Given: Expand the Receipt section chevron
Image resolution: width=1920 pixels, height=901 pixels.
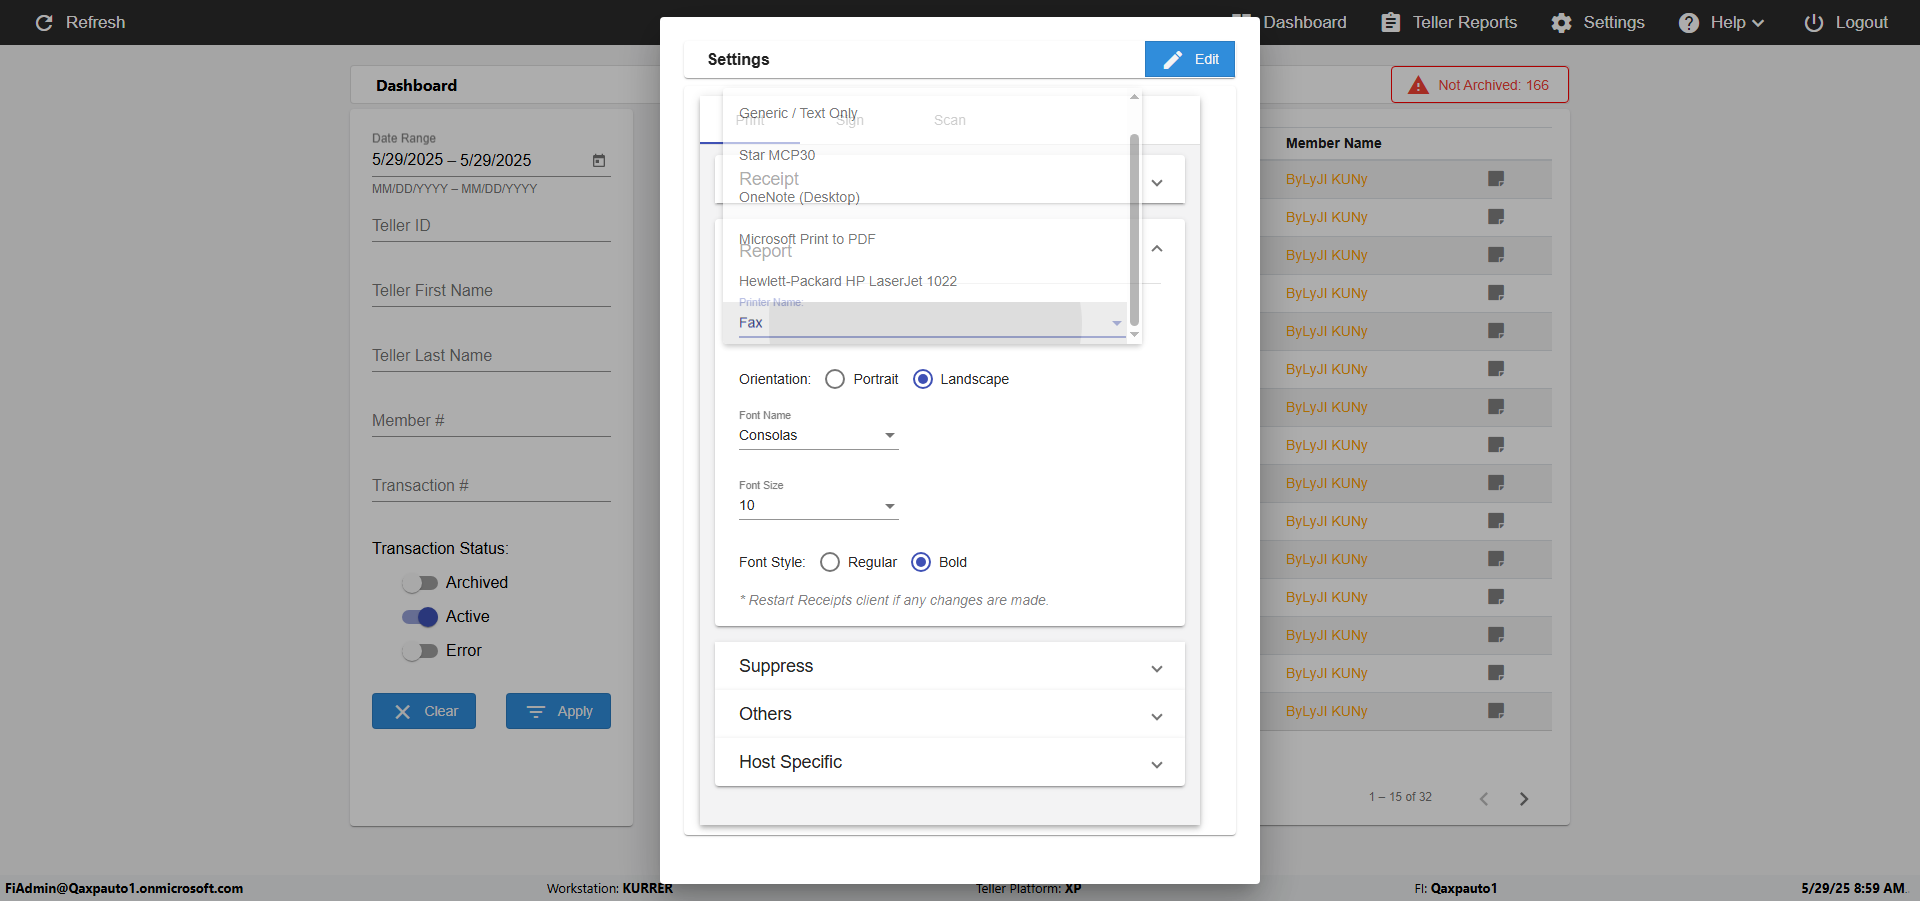Looking at the screenshot, I should [x=1157, y=182].
